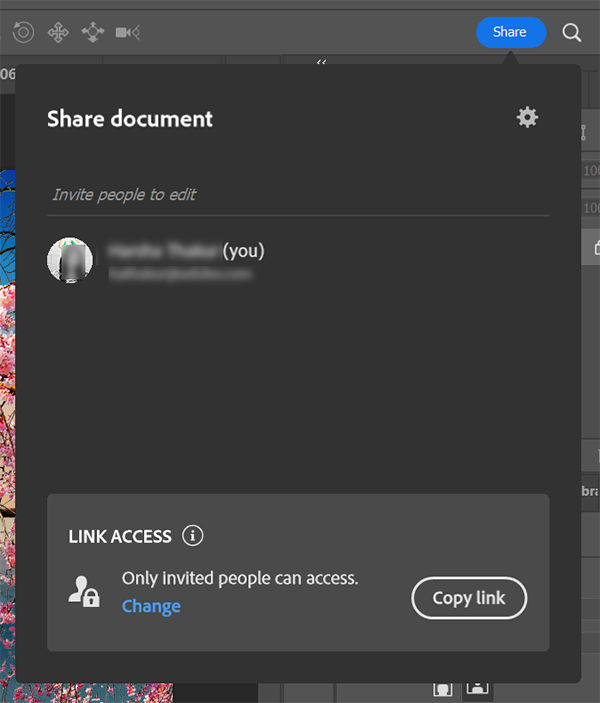The height and width of the screenshot is (703, 600).
Task: Click the "(you)" label next to name
Action: pyautogui.click(x=243, y=251)
